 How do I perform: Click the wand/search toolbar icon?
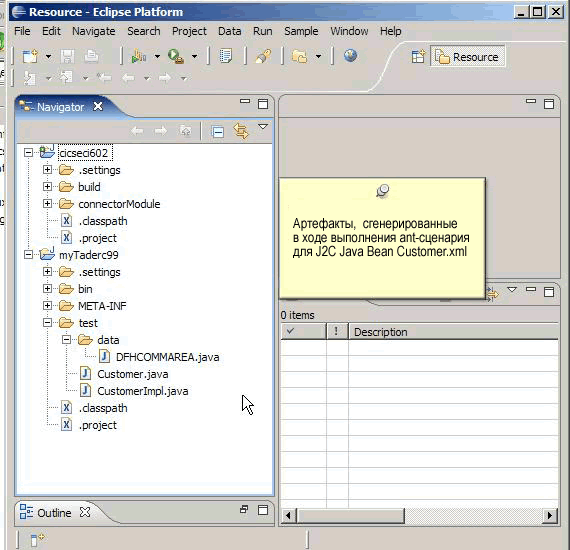tap(263, 56)
